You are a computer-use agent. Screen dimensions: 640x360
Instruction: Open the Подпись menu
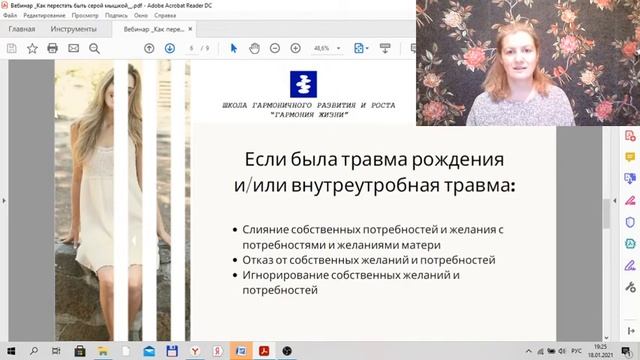[x=116, y=16]
